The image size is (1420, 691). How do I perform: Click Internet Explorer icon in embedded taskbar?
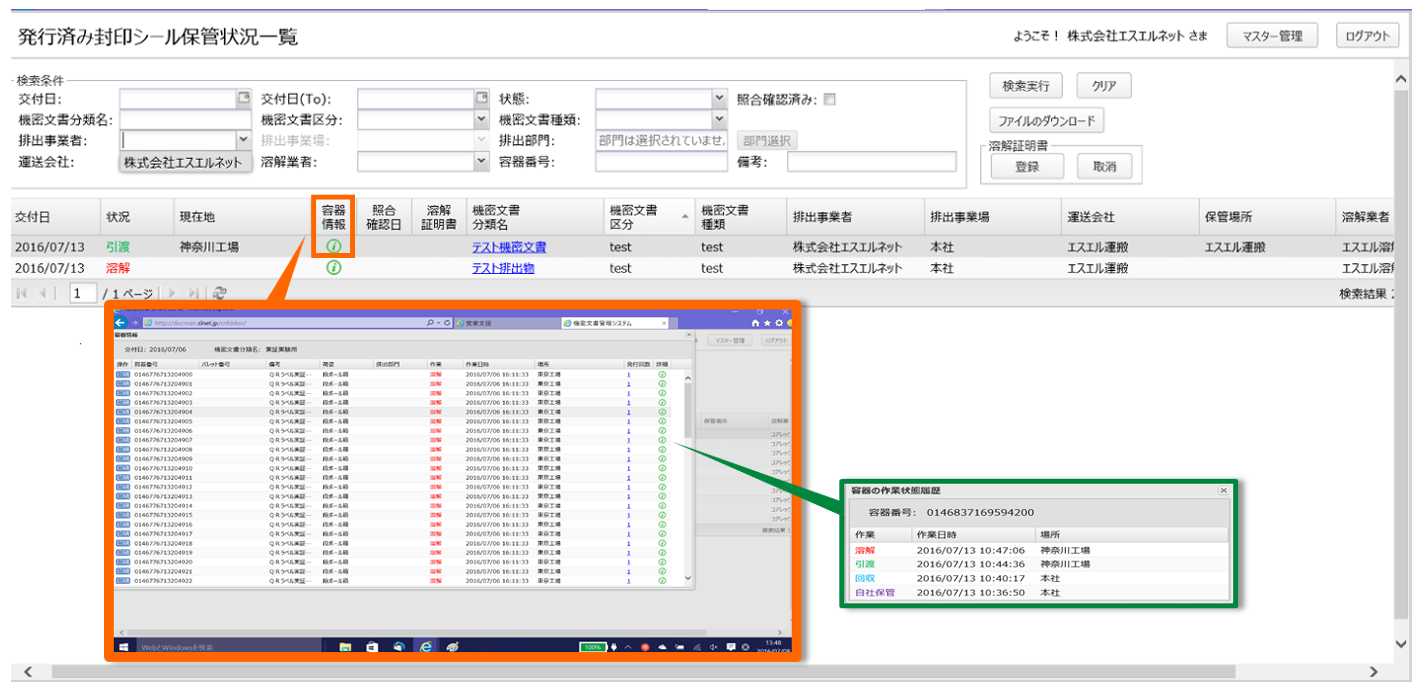coord(424,647)
